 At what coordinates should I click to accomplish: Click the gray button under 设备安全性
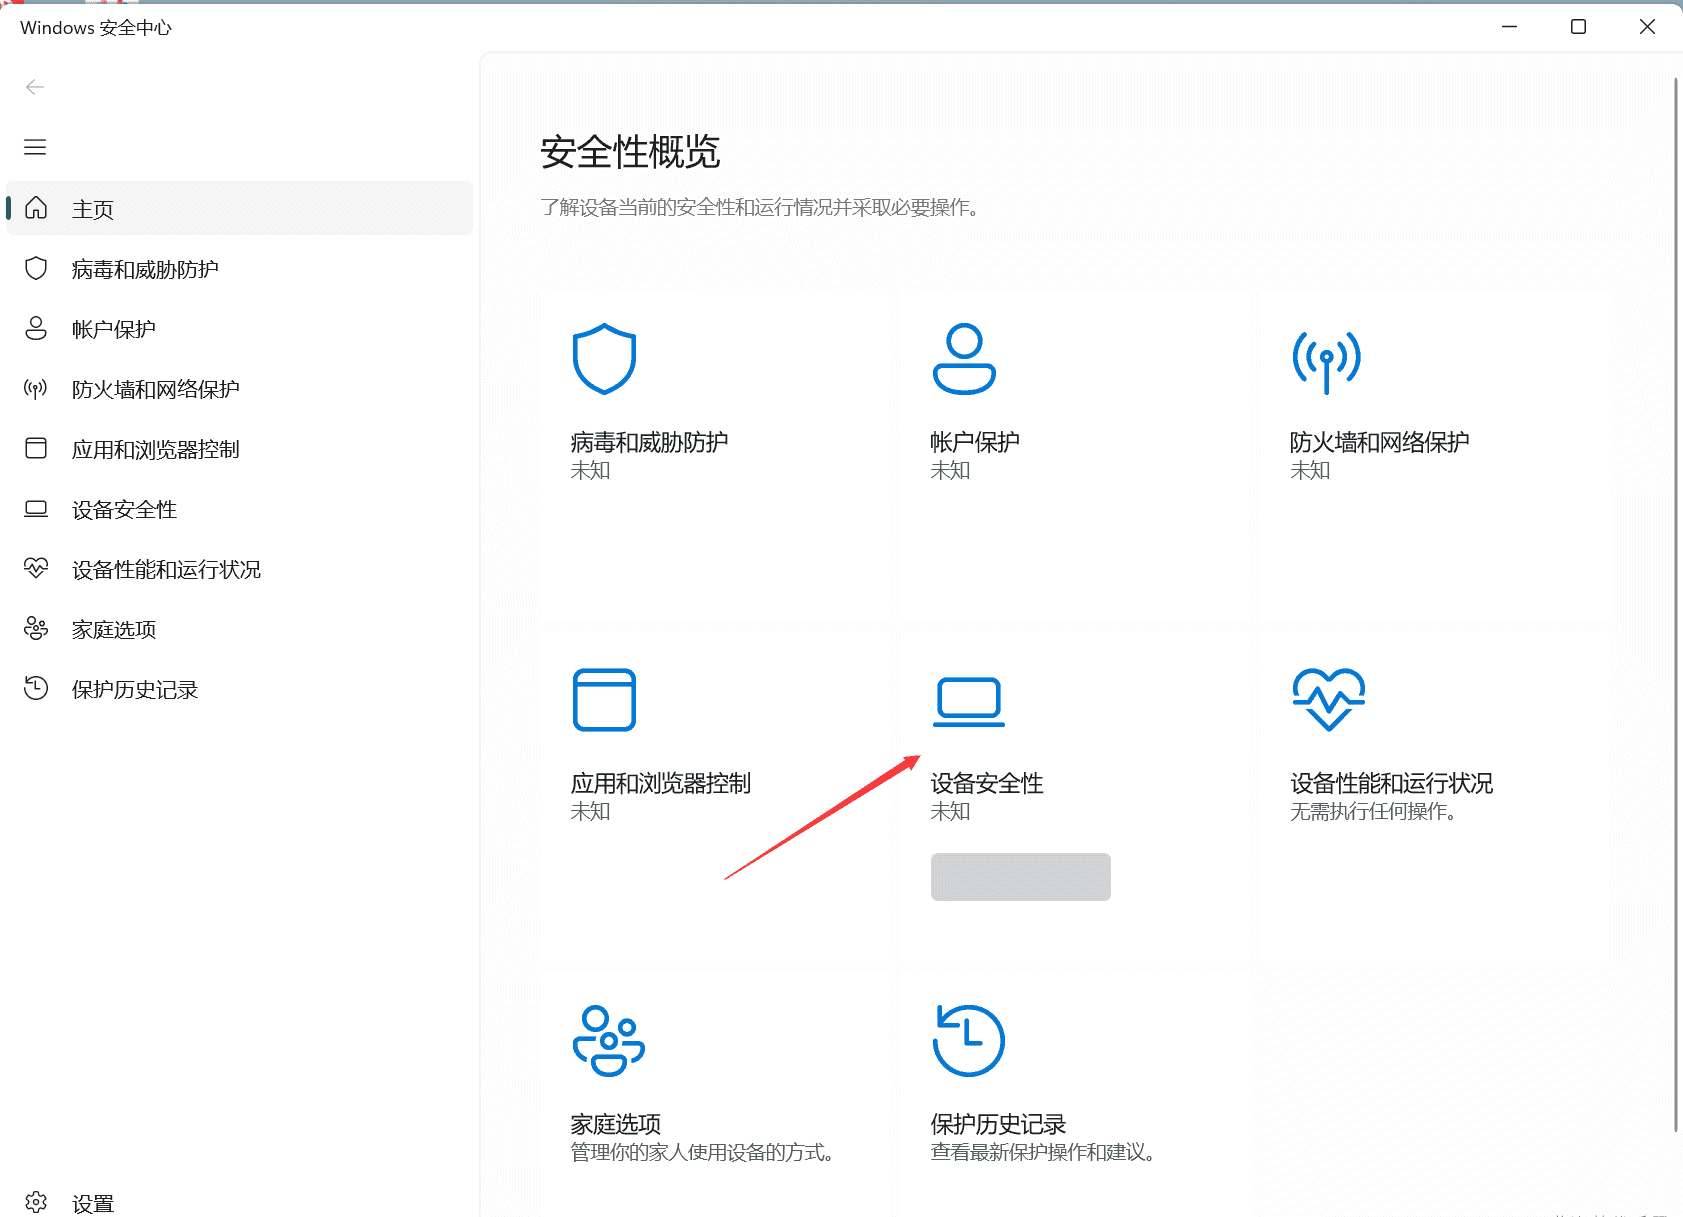tap(1020, 877)
